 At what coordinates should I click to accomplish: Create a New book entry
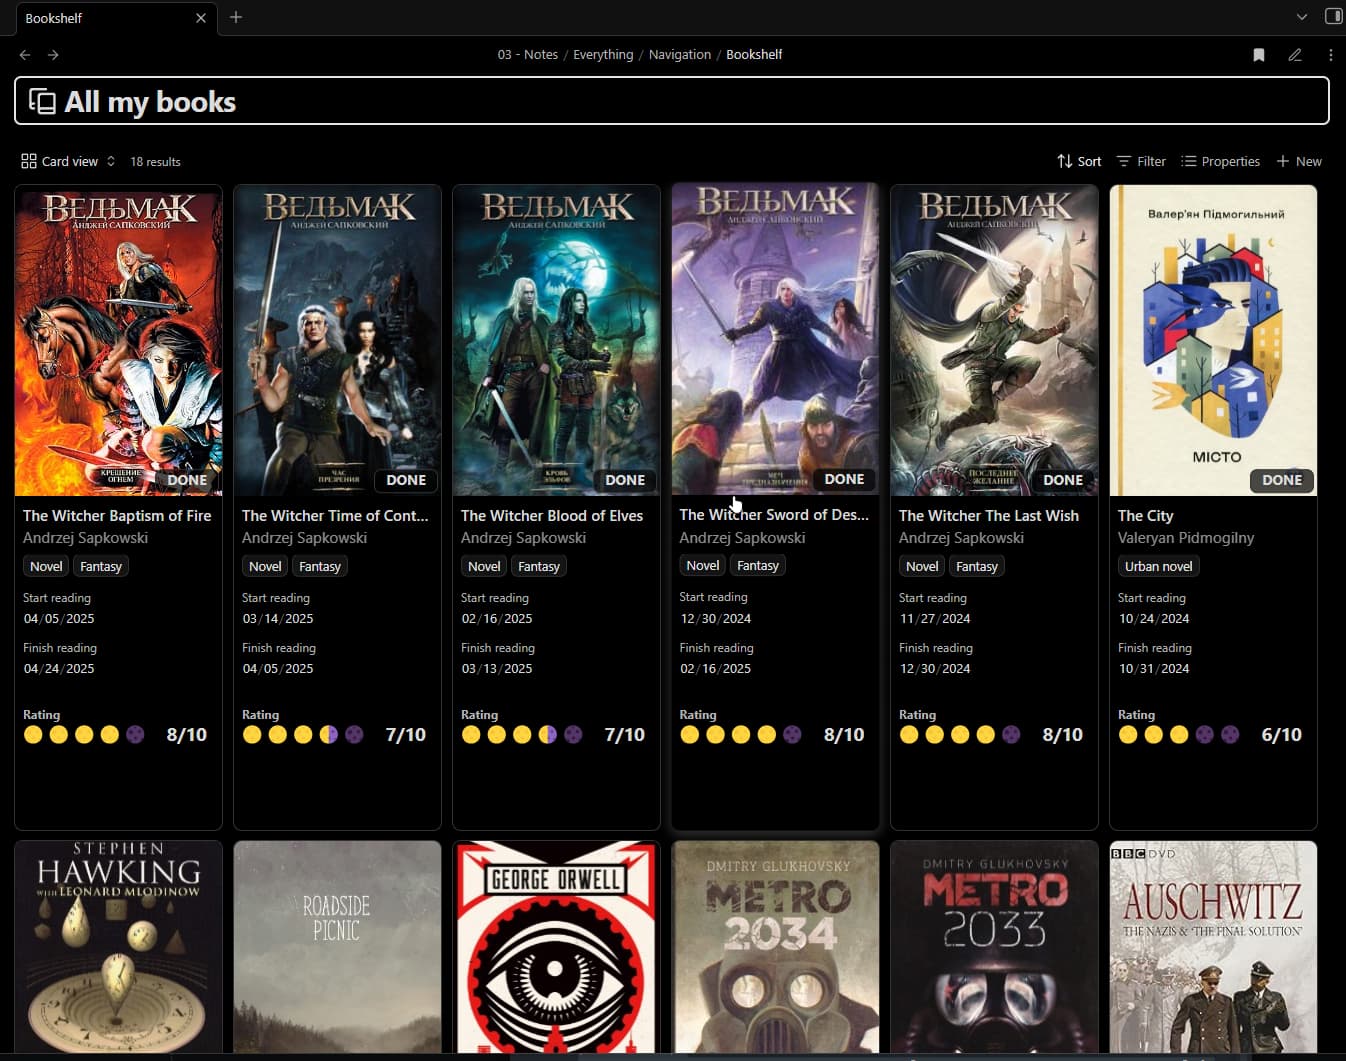(1299, 161)
